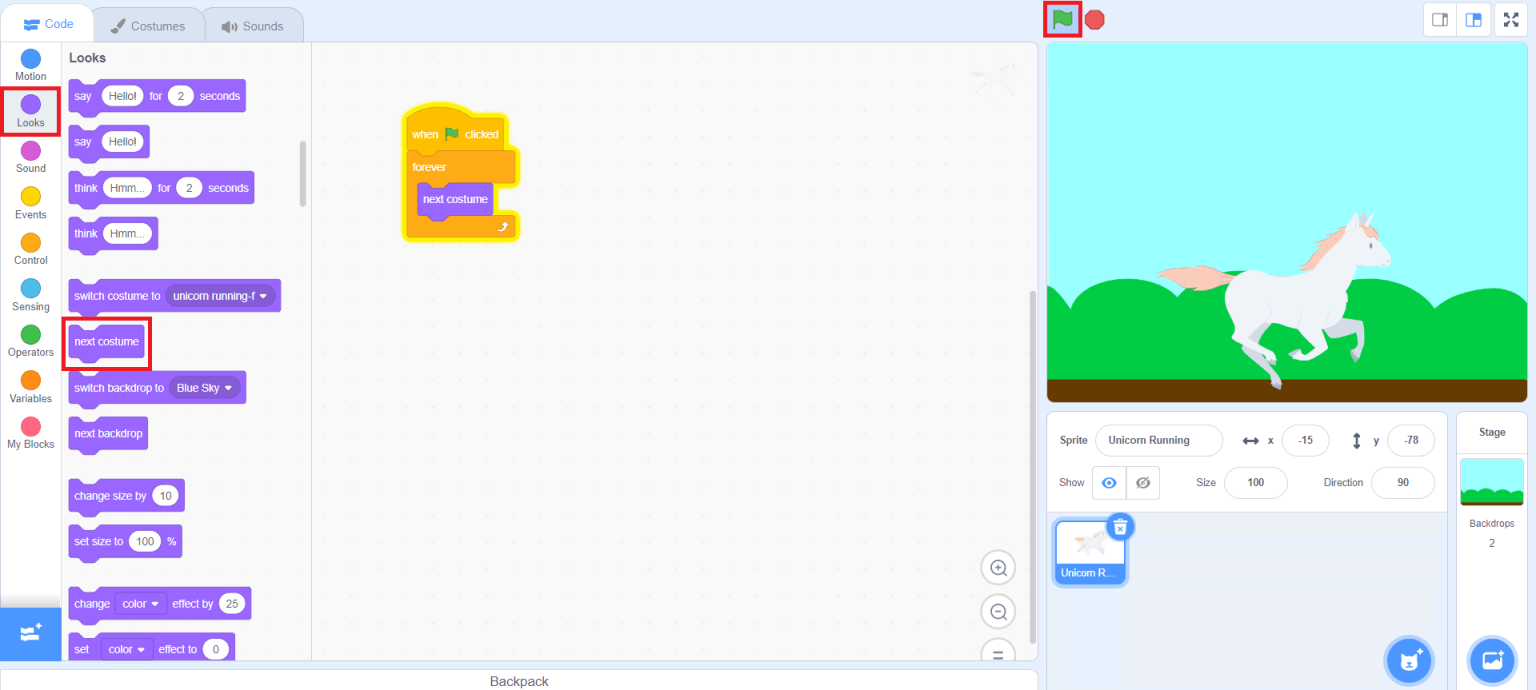
Task: Delete the Unicorn Running sprite
Action: click(1121, 526)
